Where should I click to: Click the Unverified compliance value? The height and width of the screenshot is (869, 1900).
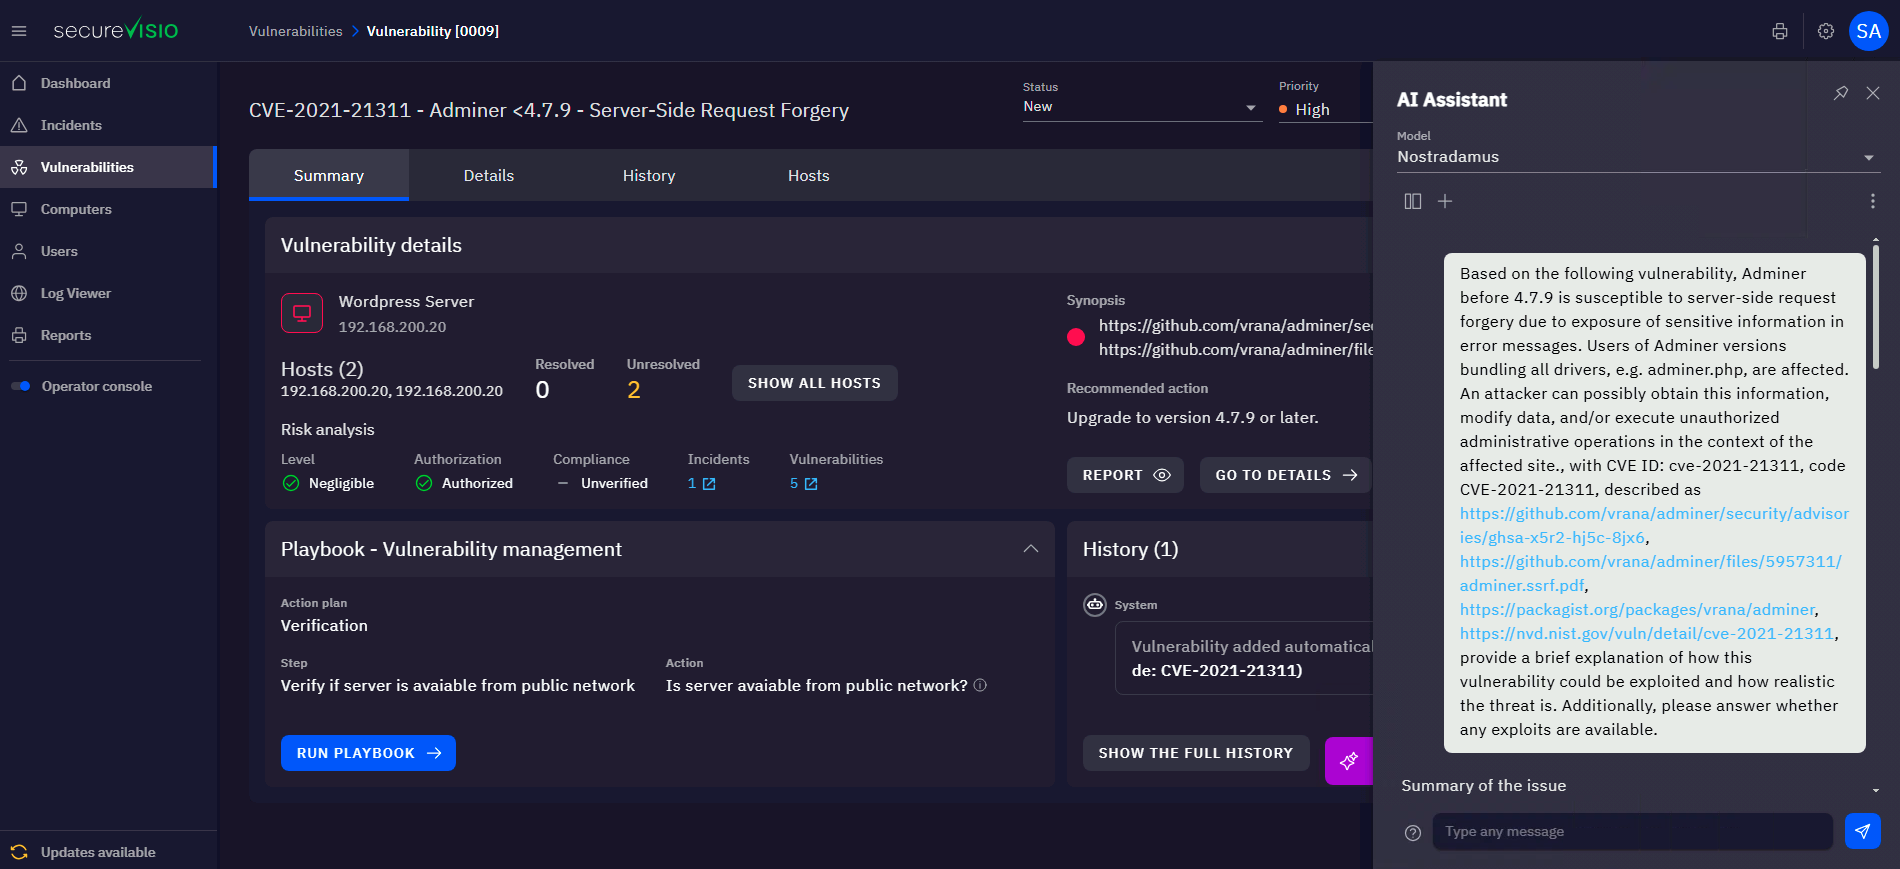pyautogui.click(x=614, y=483)
